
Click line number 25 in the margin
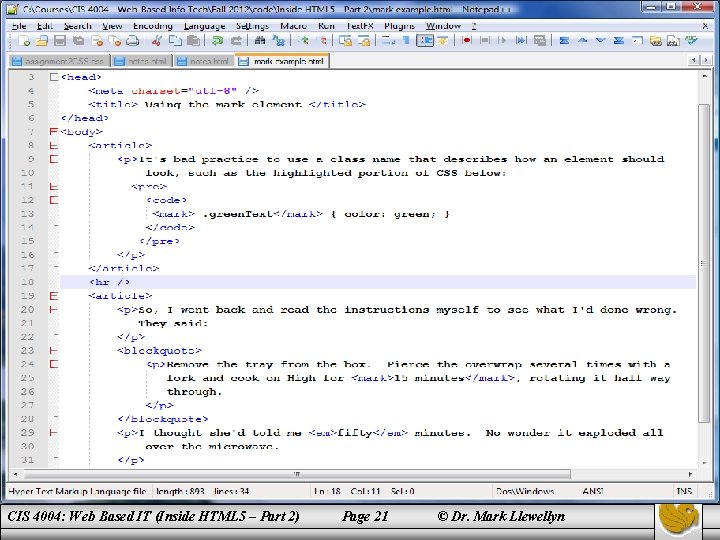(x=27, y=378)
